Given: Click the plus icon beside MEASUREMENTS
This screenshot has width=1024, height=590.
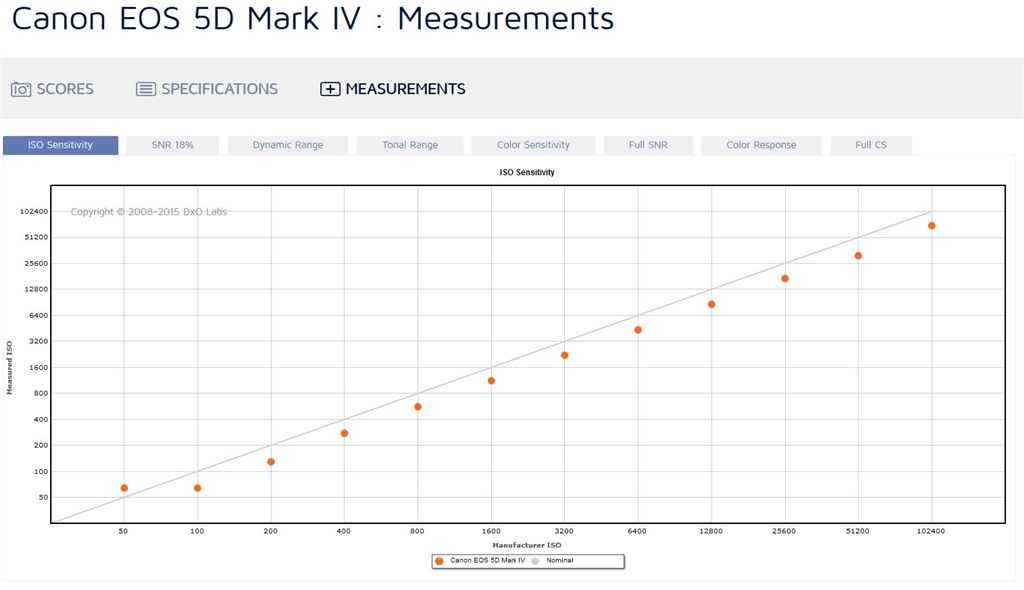Looking at the screenshot, I should pyautogui.click(x=330, y=89).
